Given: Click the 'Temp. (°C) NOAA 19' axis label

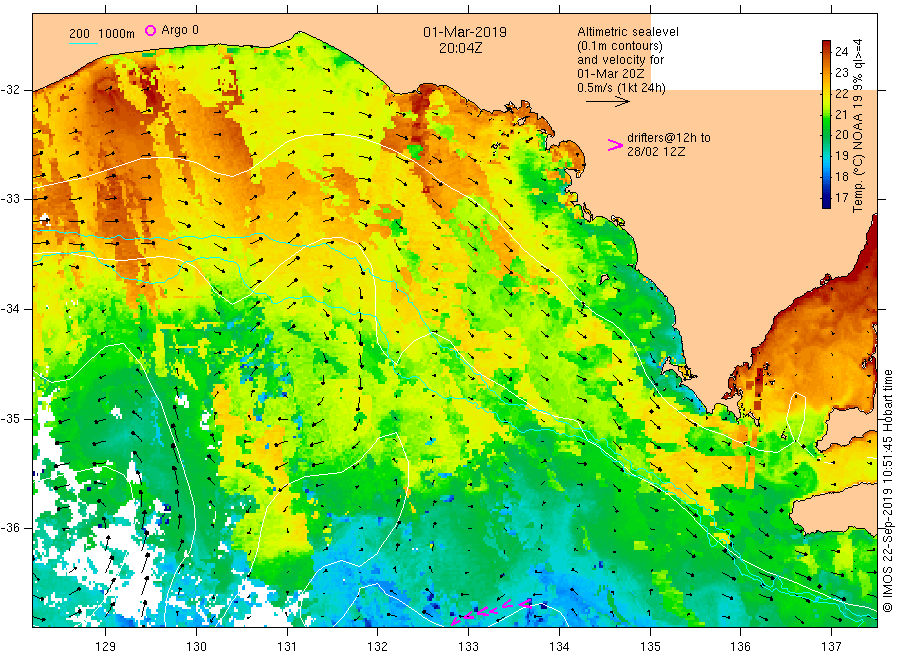Looking at the screenshot, I should [858, 154].
